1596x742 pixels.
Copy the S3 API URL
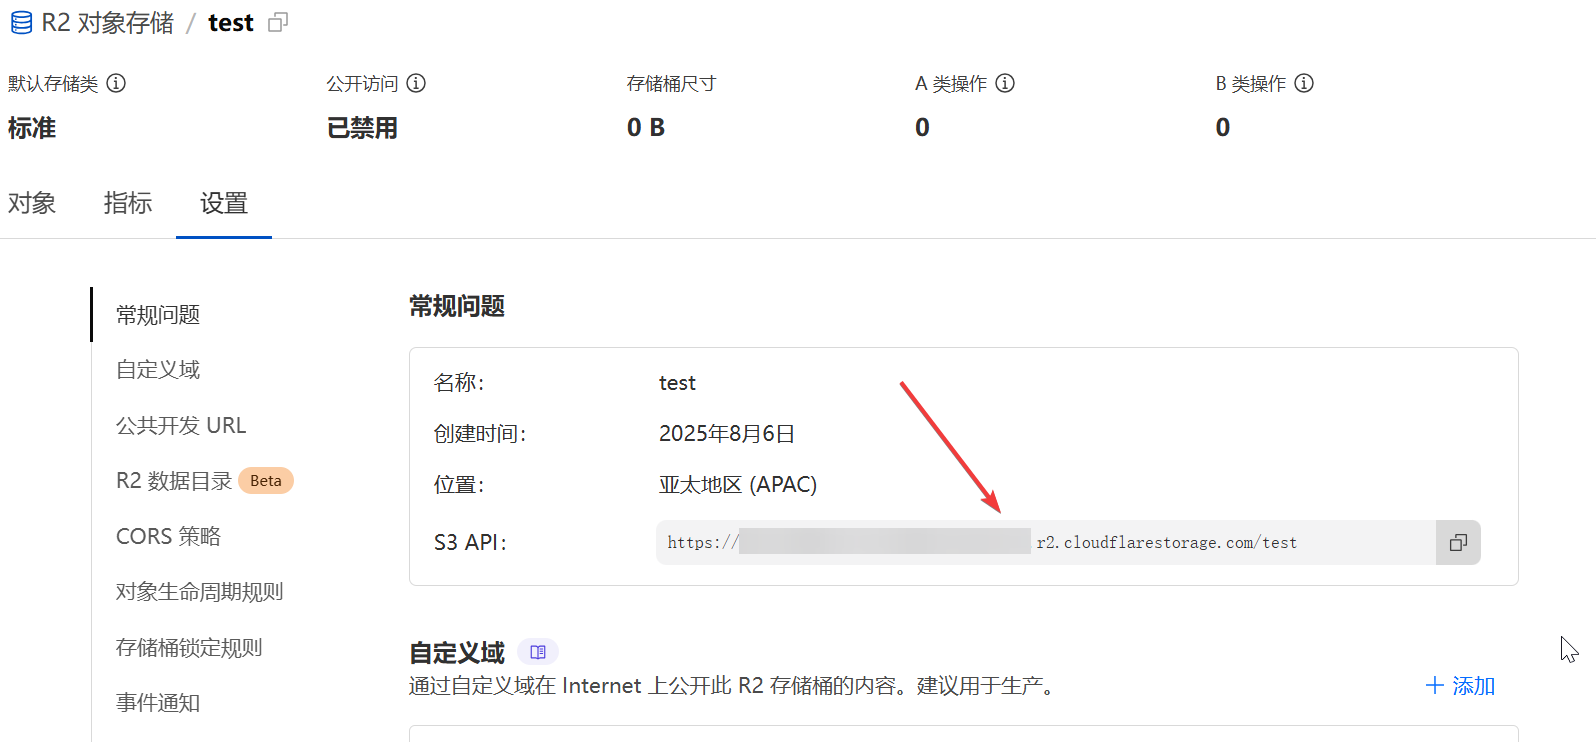pos(1458,542)
